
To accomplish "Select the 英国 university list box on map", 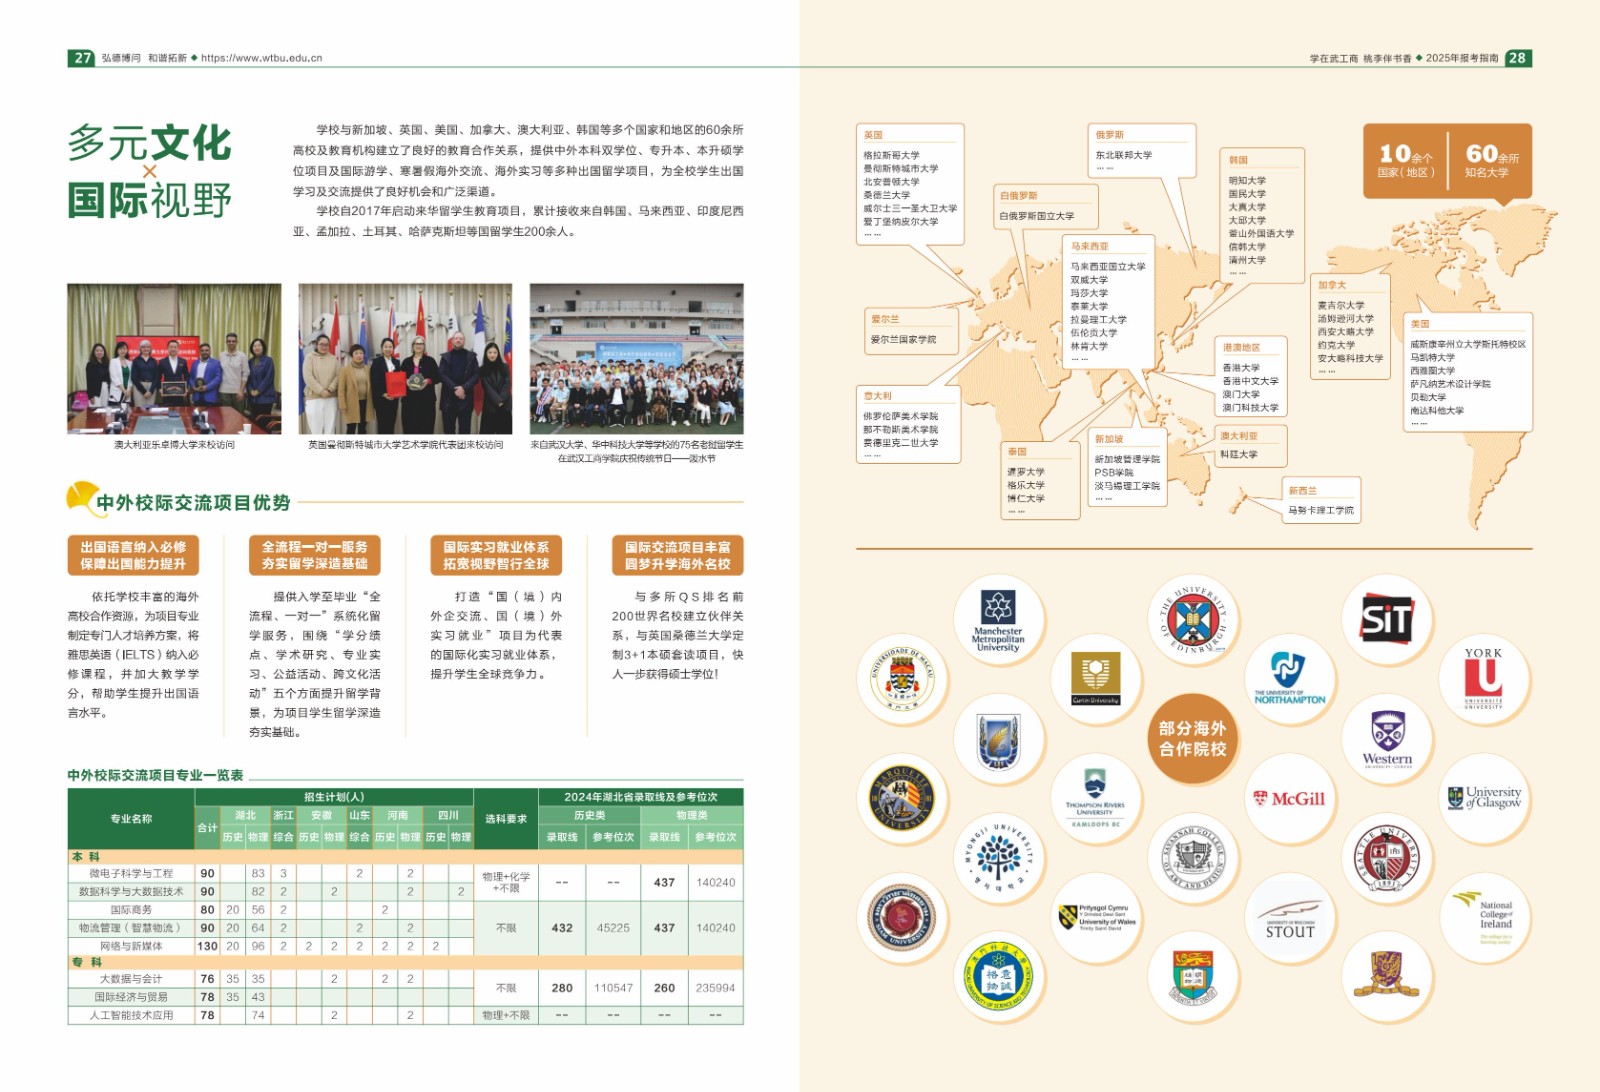I will [910, 184].
